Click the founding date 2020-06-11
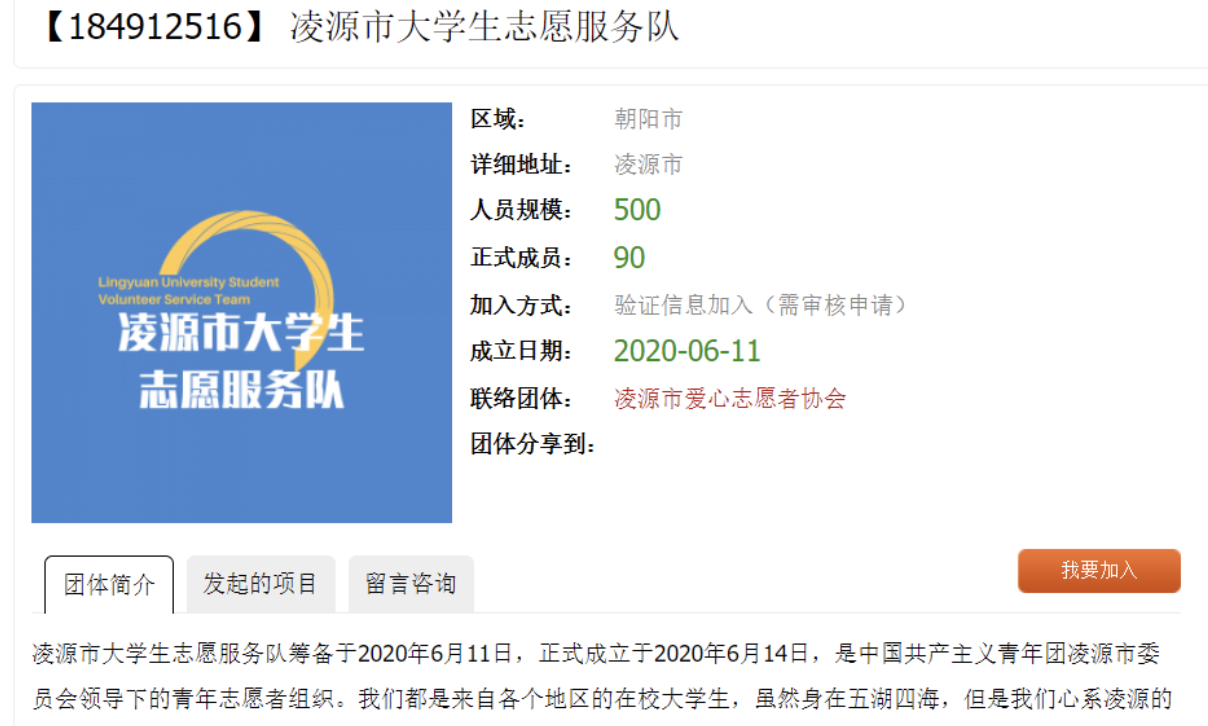Viewport: 1208px width, 726px height. pos(687,351)
